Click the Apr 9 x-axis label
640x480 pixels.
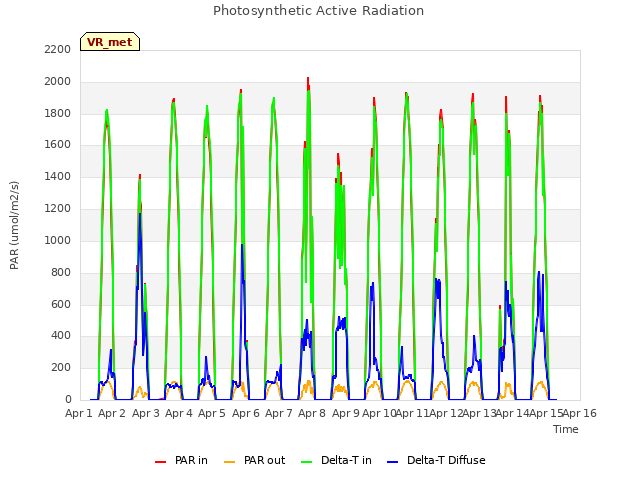click(346, 413)
